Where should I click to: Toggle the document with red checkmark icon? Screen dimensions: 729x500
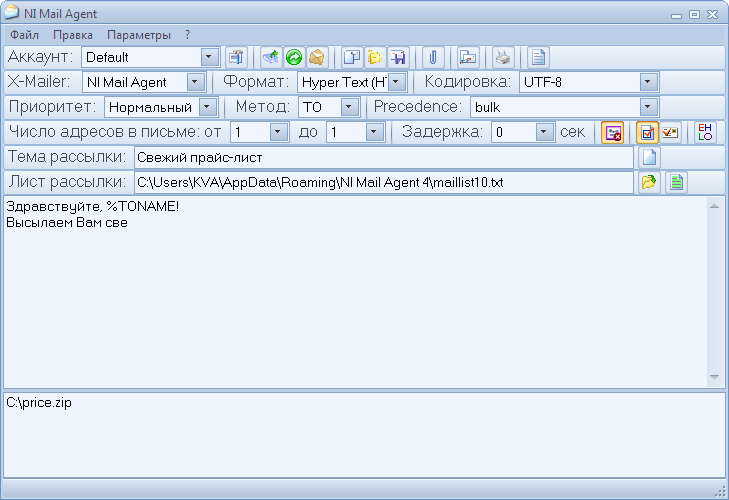click(647, 133)
